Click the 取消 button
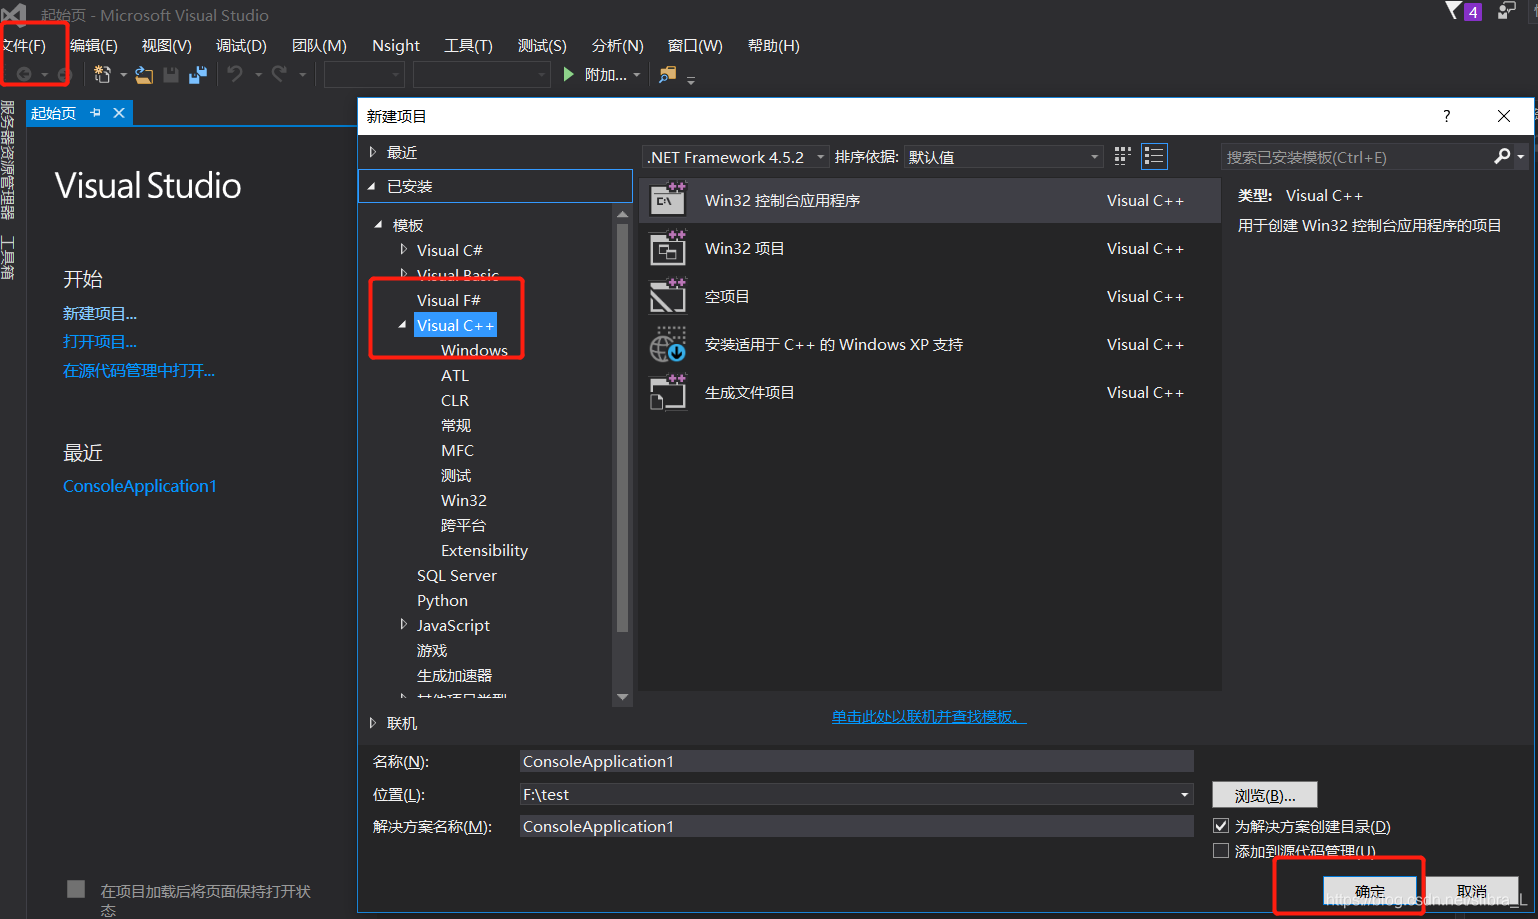1538x919 pixels. (x=1472, y=891)
